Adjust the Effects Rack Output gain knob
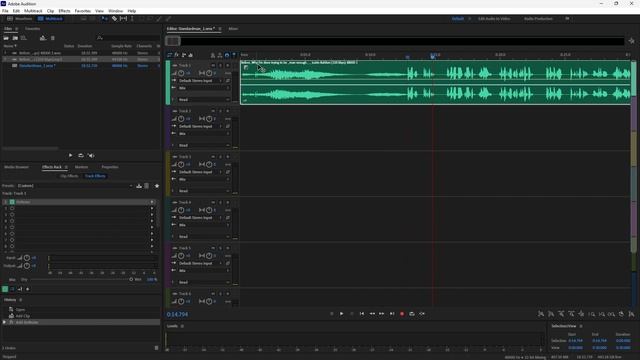This screenshot has height=360, width=640. [x=27, y=266]
